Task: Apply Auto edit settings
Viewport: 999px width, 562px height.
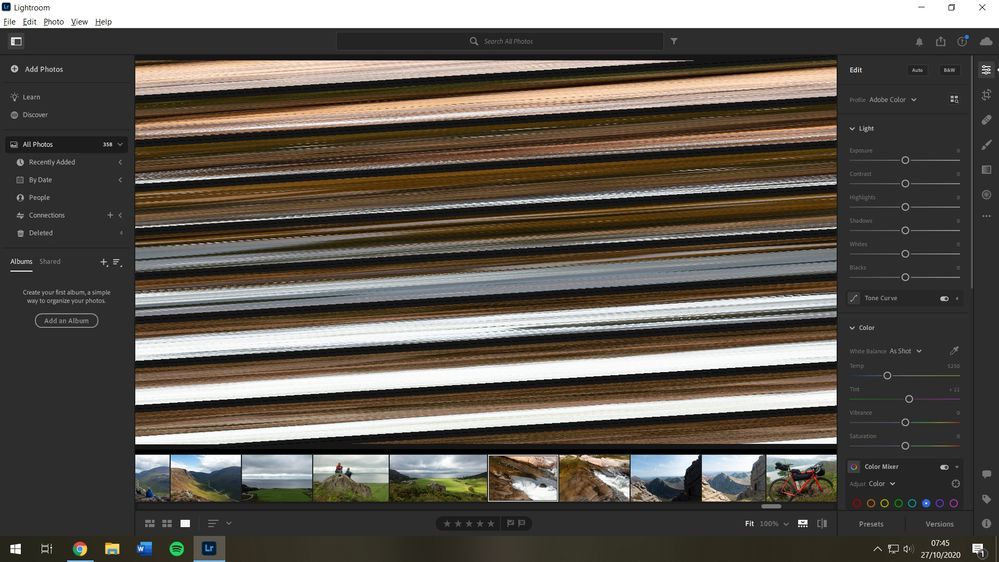Action: pos(917,70)
